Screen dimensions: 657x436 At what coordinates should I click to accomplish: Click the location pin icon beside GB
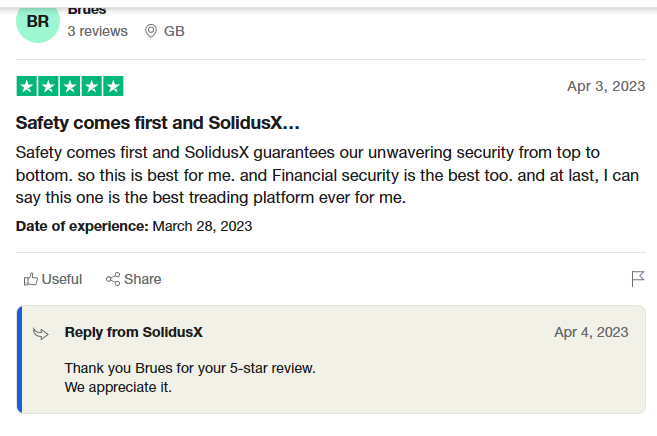pos(151,31)
